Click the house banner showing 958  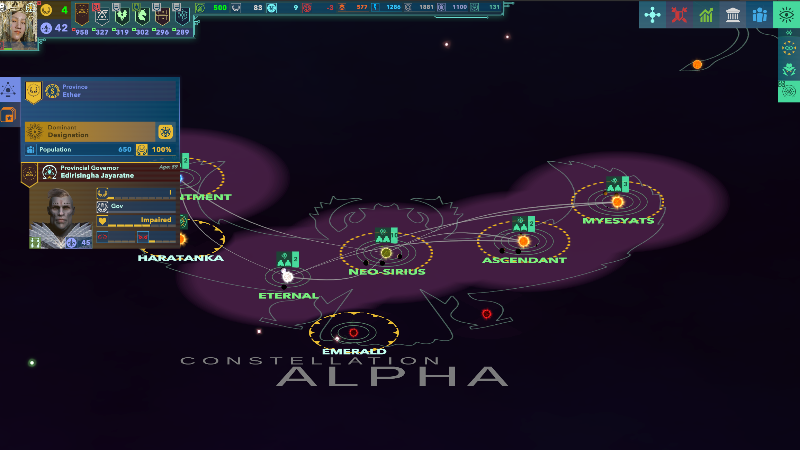[82, 14]
